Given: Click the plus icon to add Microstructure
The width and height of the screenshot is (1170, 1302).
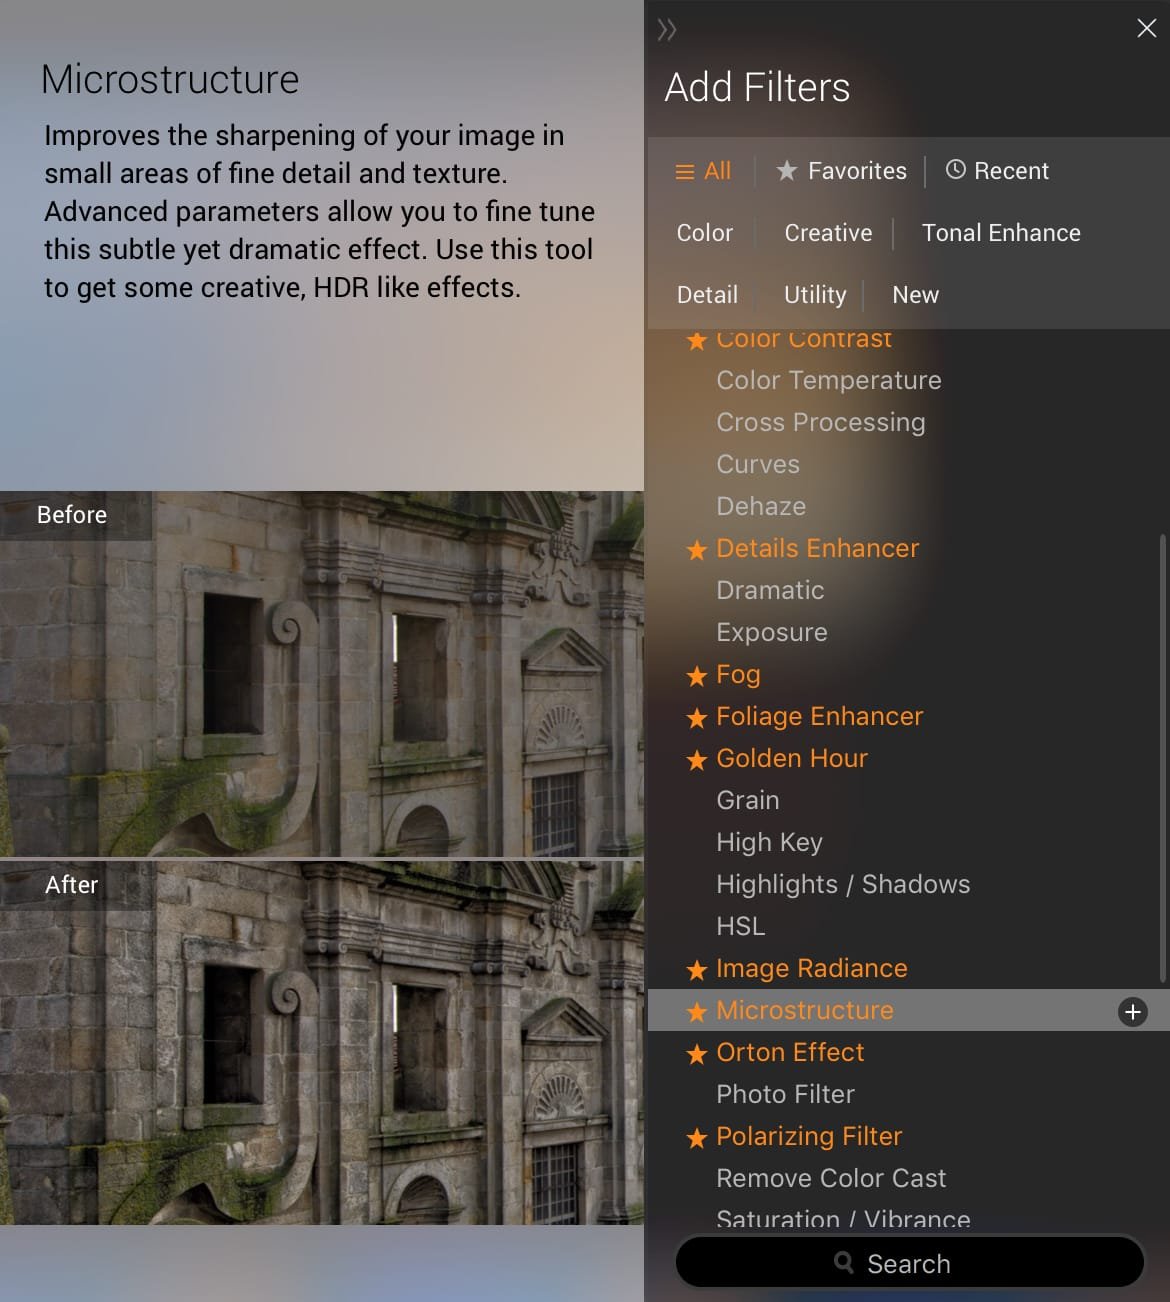Looking at the screenshot, I should (x=1132, y=1012).
